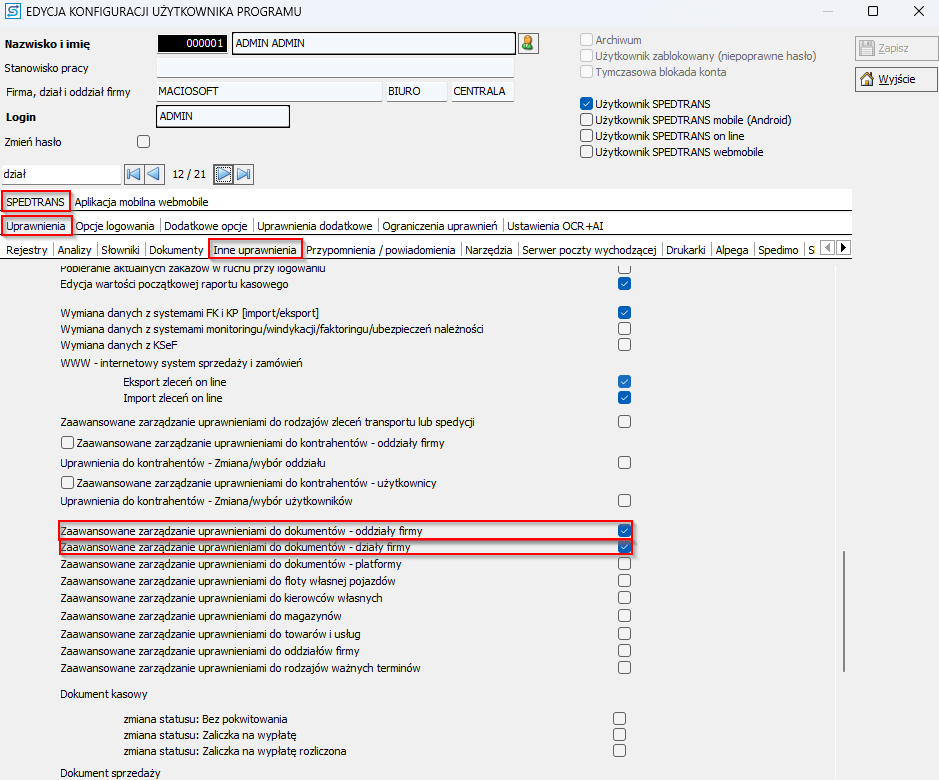Go to previous search result arrow
939x780 pixels.
[153, 174]
